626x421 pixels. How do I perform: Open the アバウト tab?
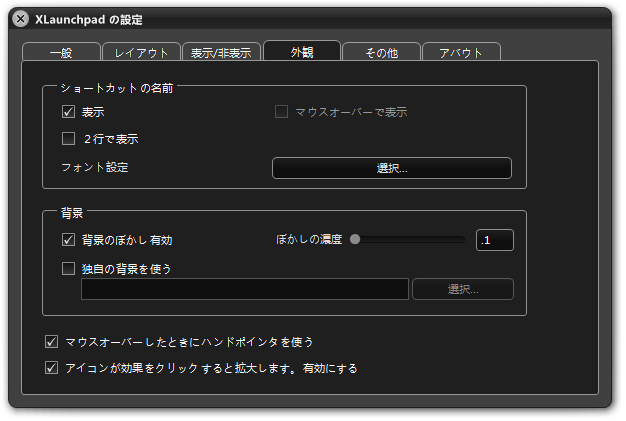(x=461, y=52)
